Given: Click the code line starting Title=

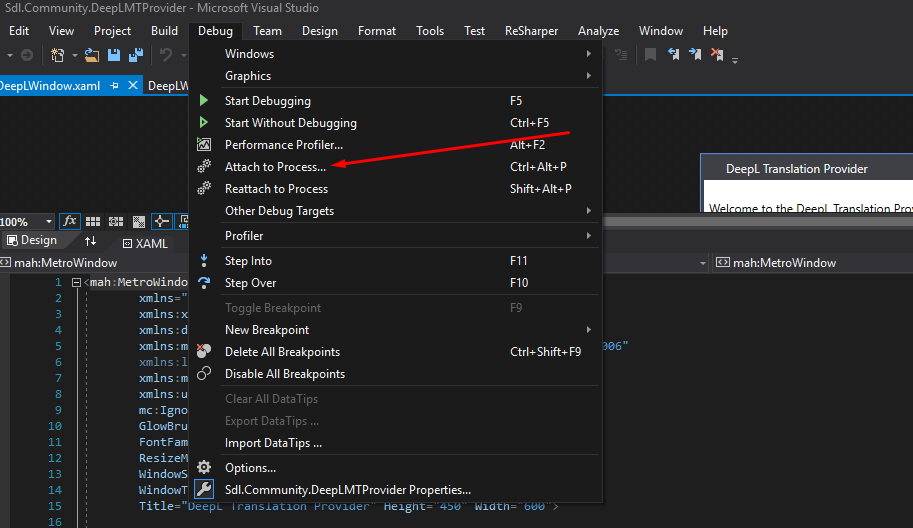Looking at the screenshot, I should click(348, 506).
